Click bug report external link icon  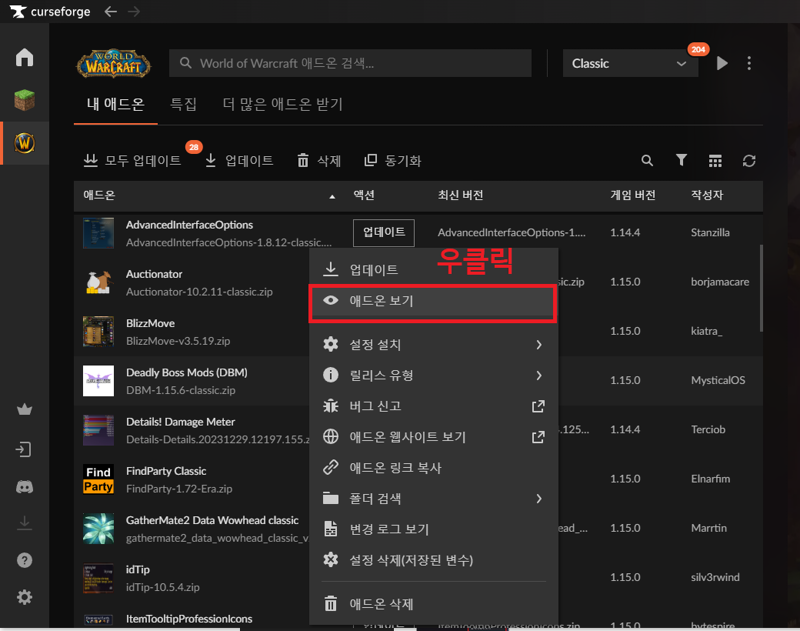coord(538,406)
